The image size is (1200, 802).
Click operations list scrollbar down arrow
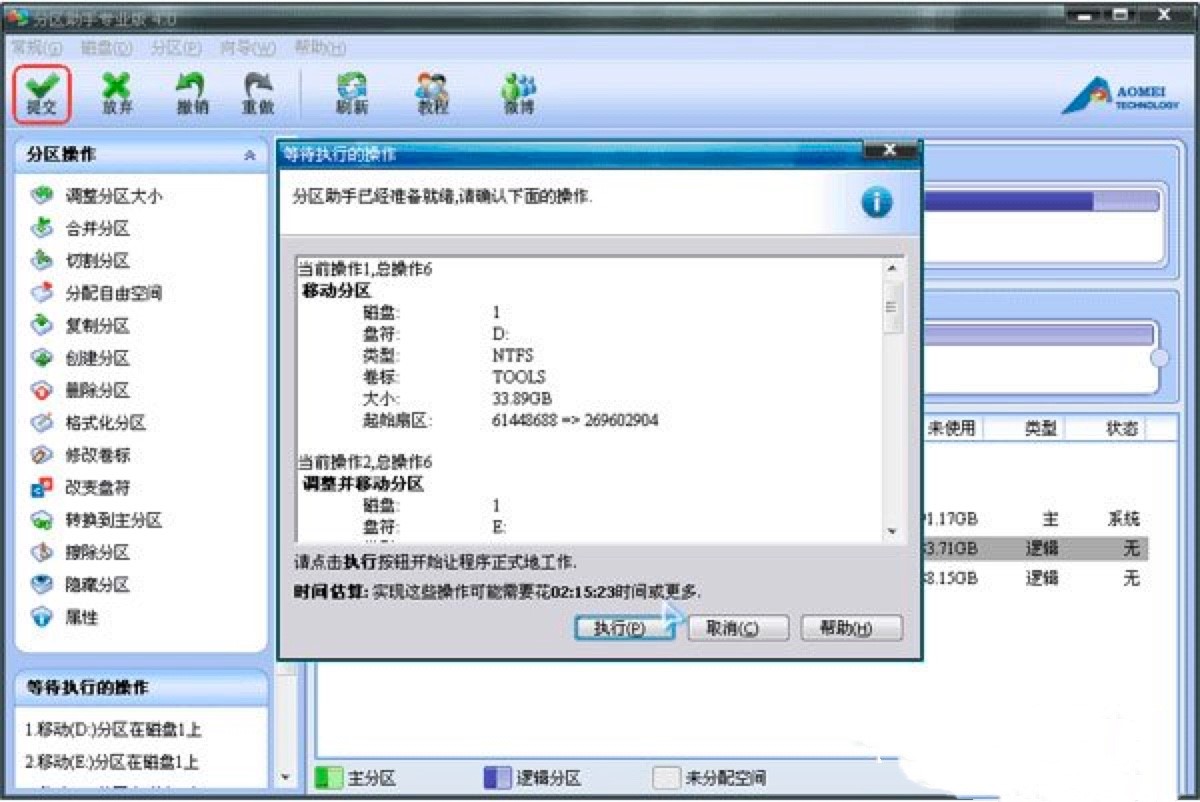coord(891,530)
